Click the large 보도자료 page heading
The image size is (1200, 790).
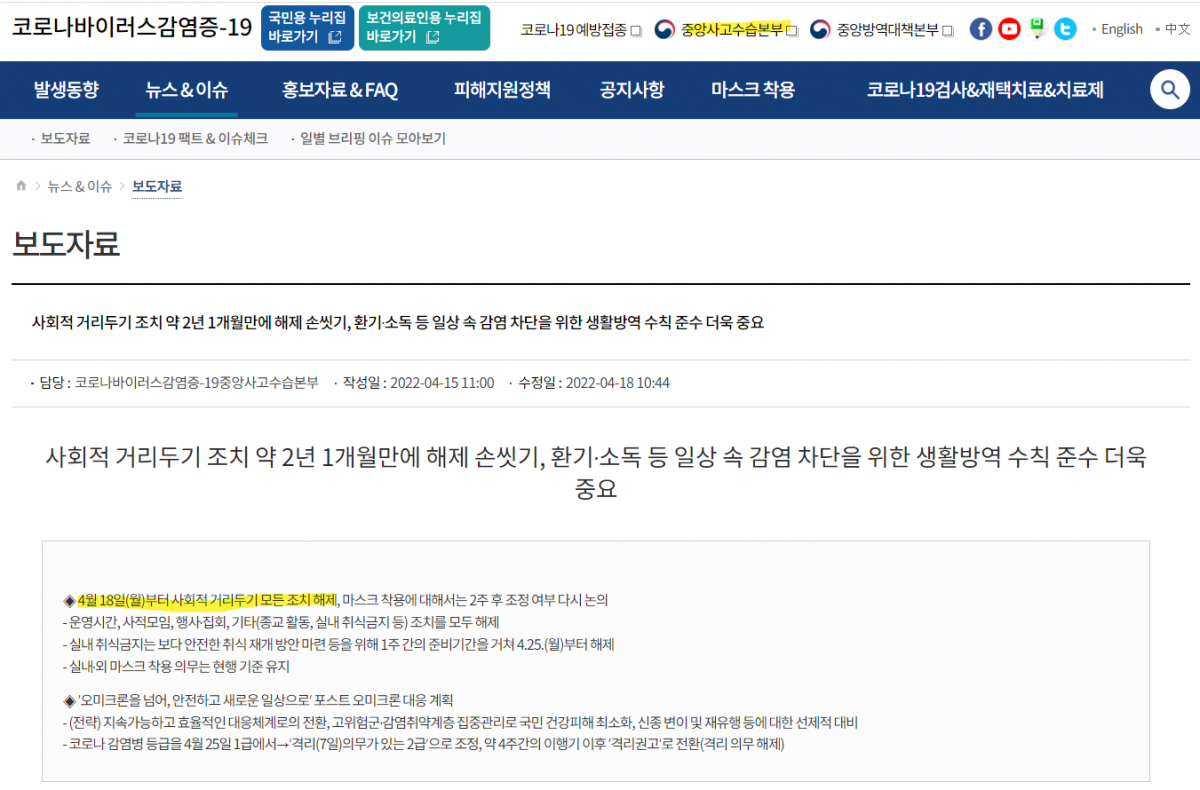[66, 243]
